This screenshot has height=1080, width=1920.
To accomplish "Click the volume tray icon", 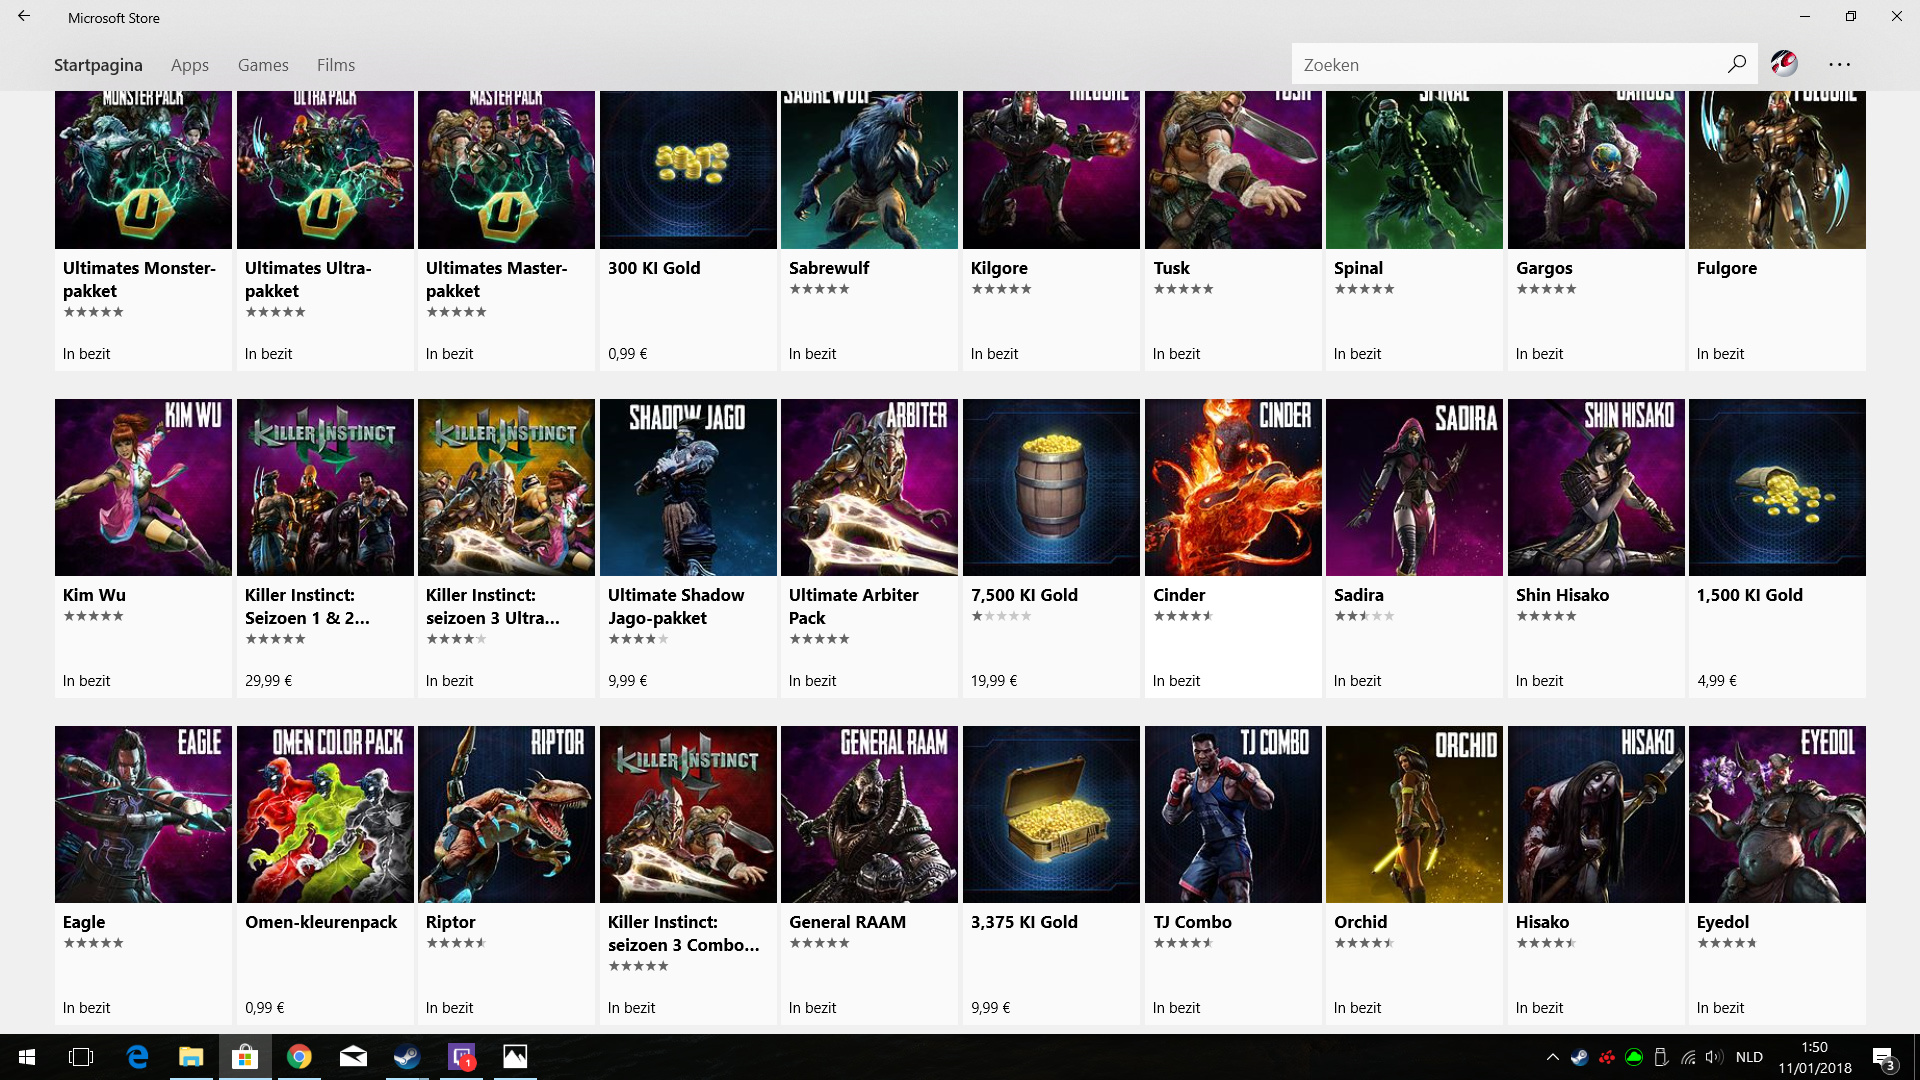I will click(x=1714, y=1057).
